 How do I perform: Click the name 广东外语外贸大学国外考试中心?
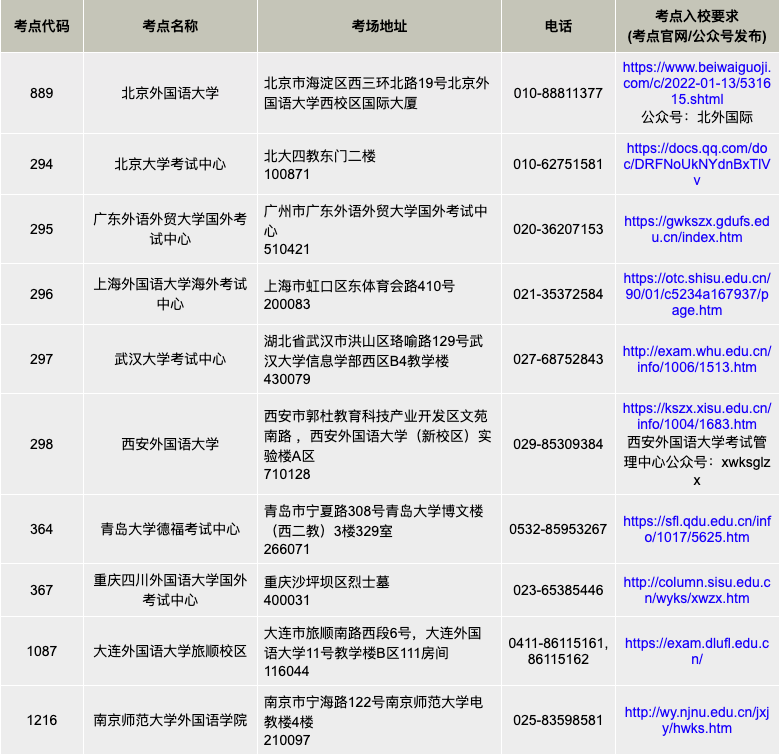tap(170, 229)
